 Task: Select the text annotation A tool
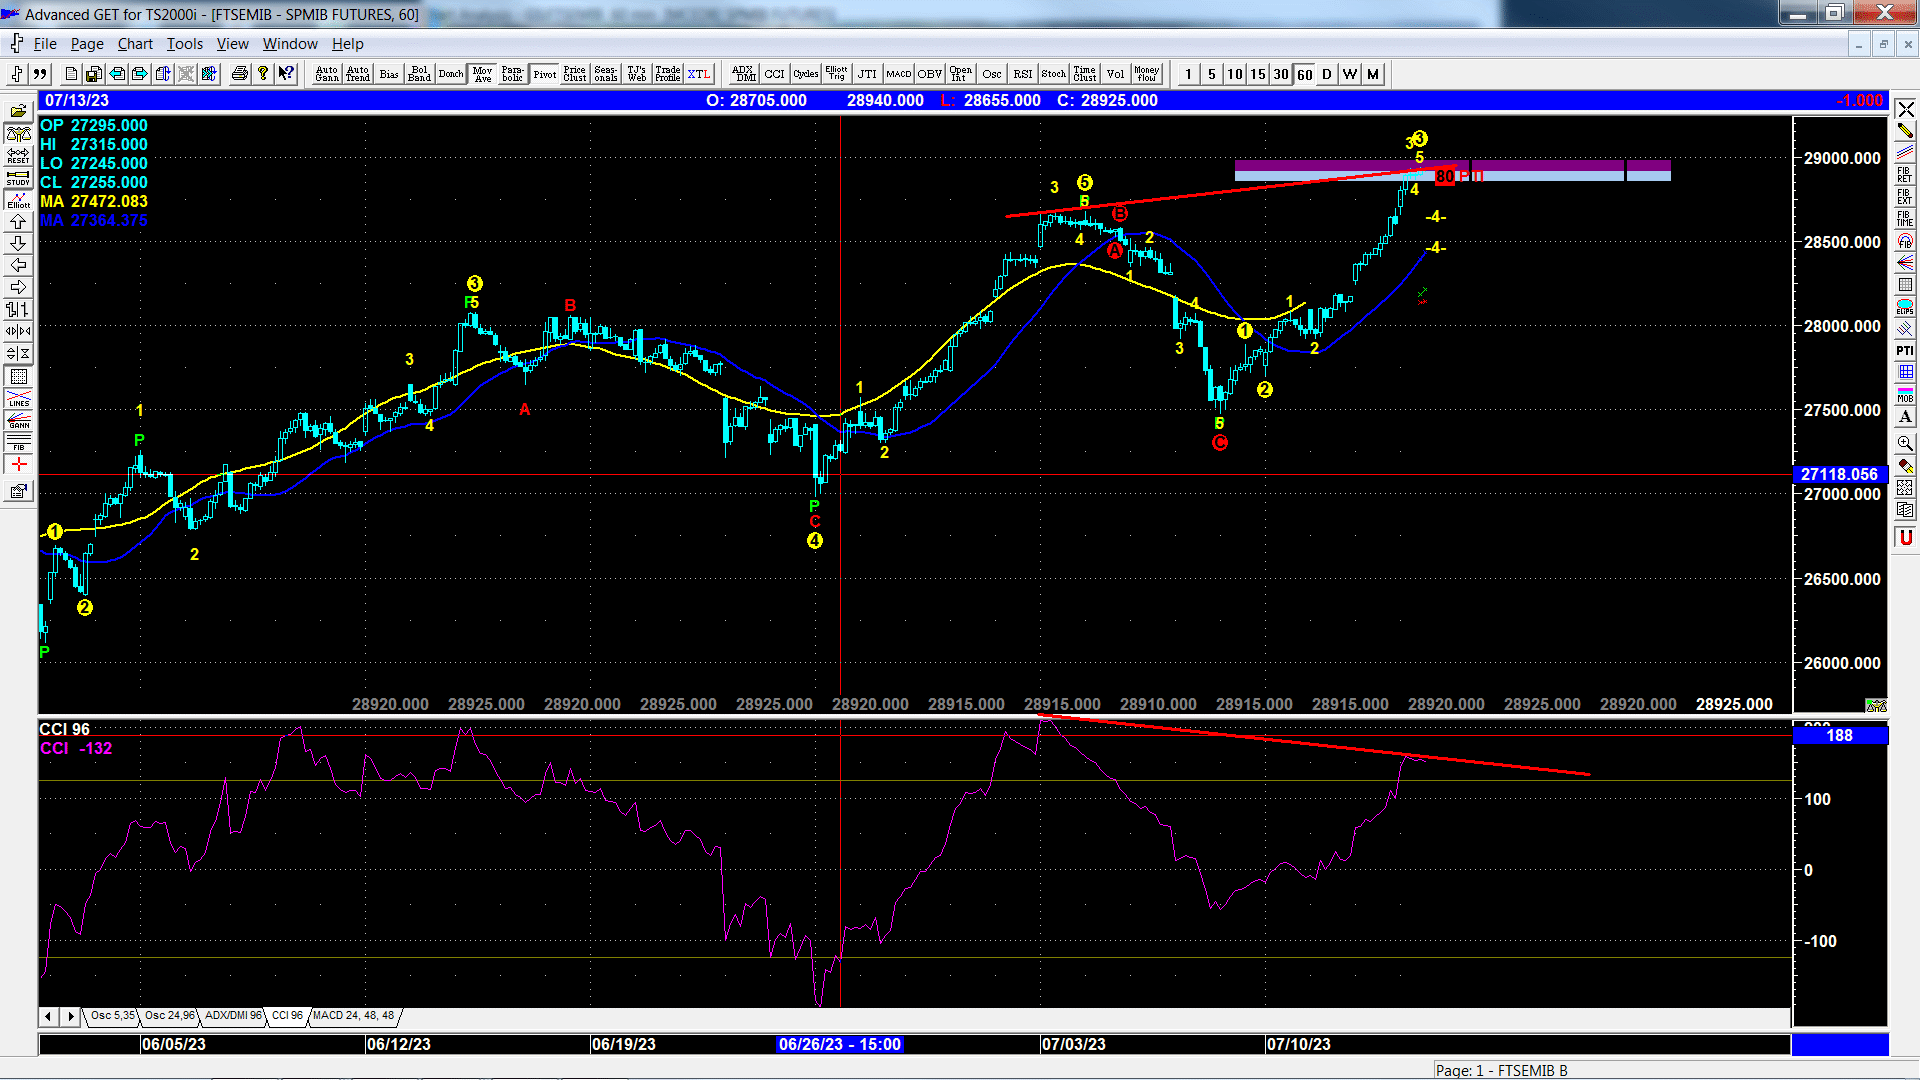coord(1905,416)
